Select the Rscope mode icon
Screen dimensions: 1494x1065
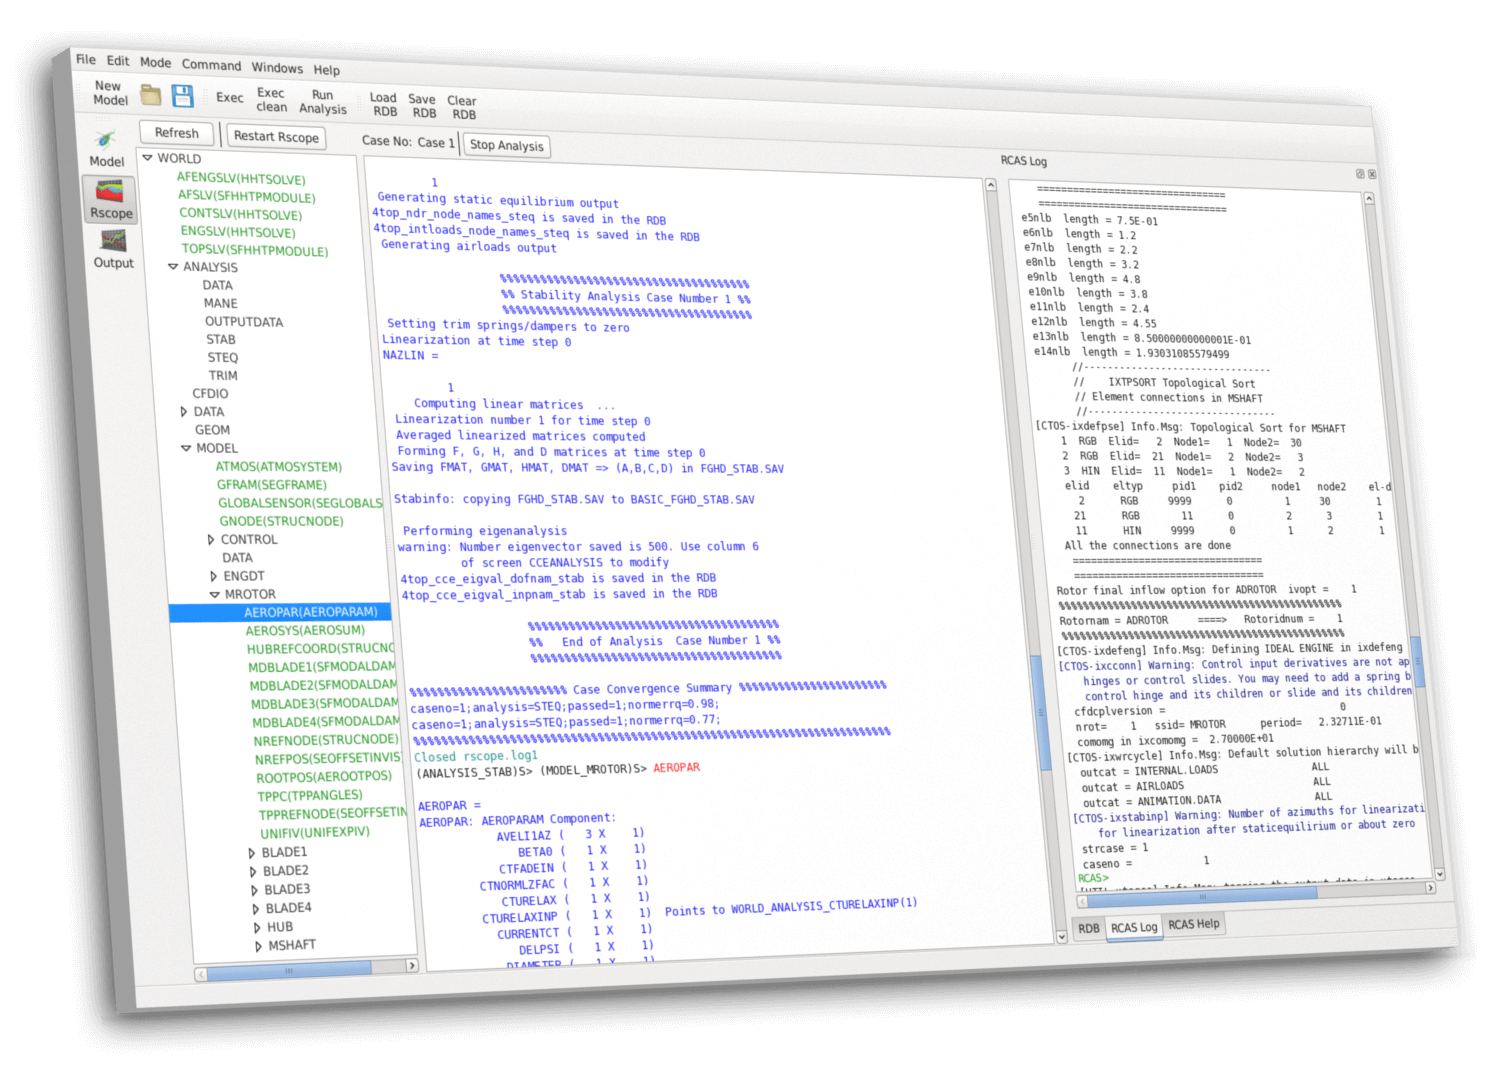coord(110,198)
